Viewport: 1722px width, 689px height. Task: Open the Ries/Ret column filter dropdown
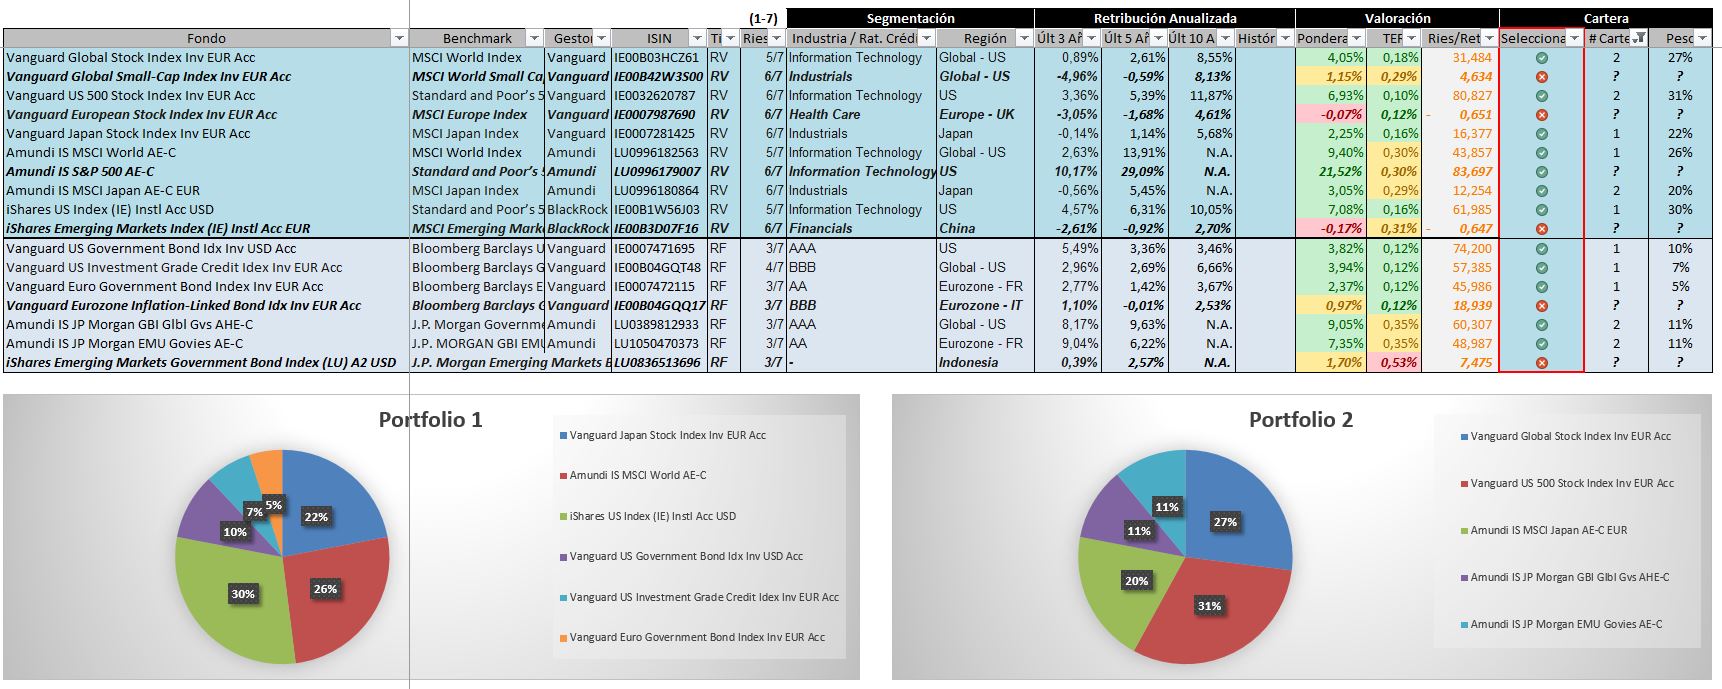click(1489, 38)
